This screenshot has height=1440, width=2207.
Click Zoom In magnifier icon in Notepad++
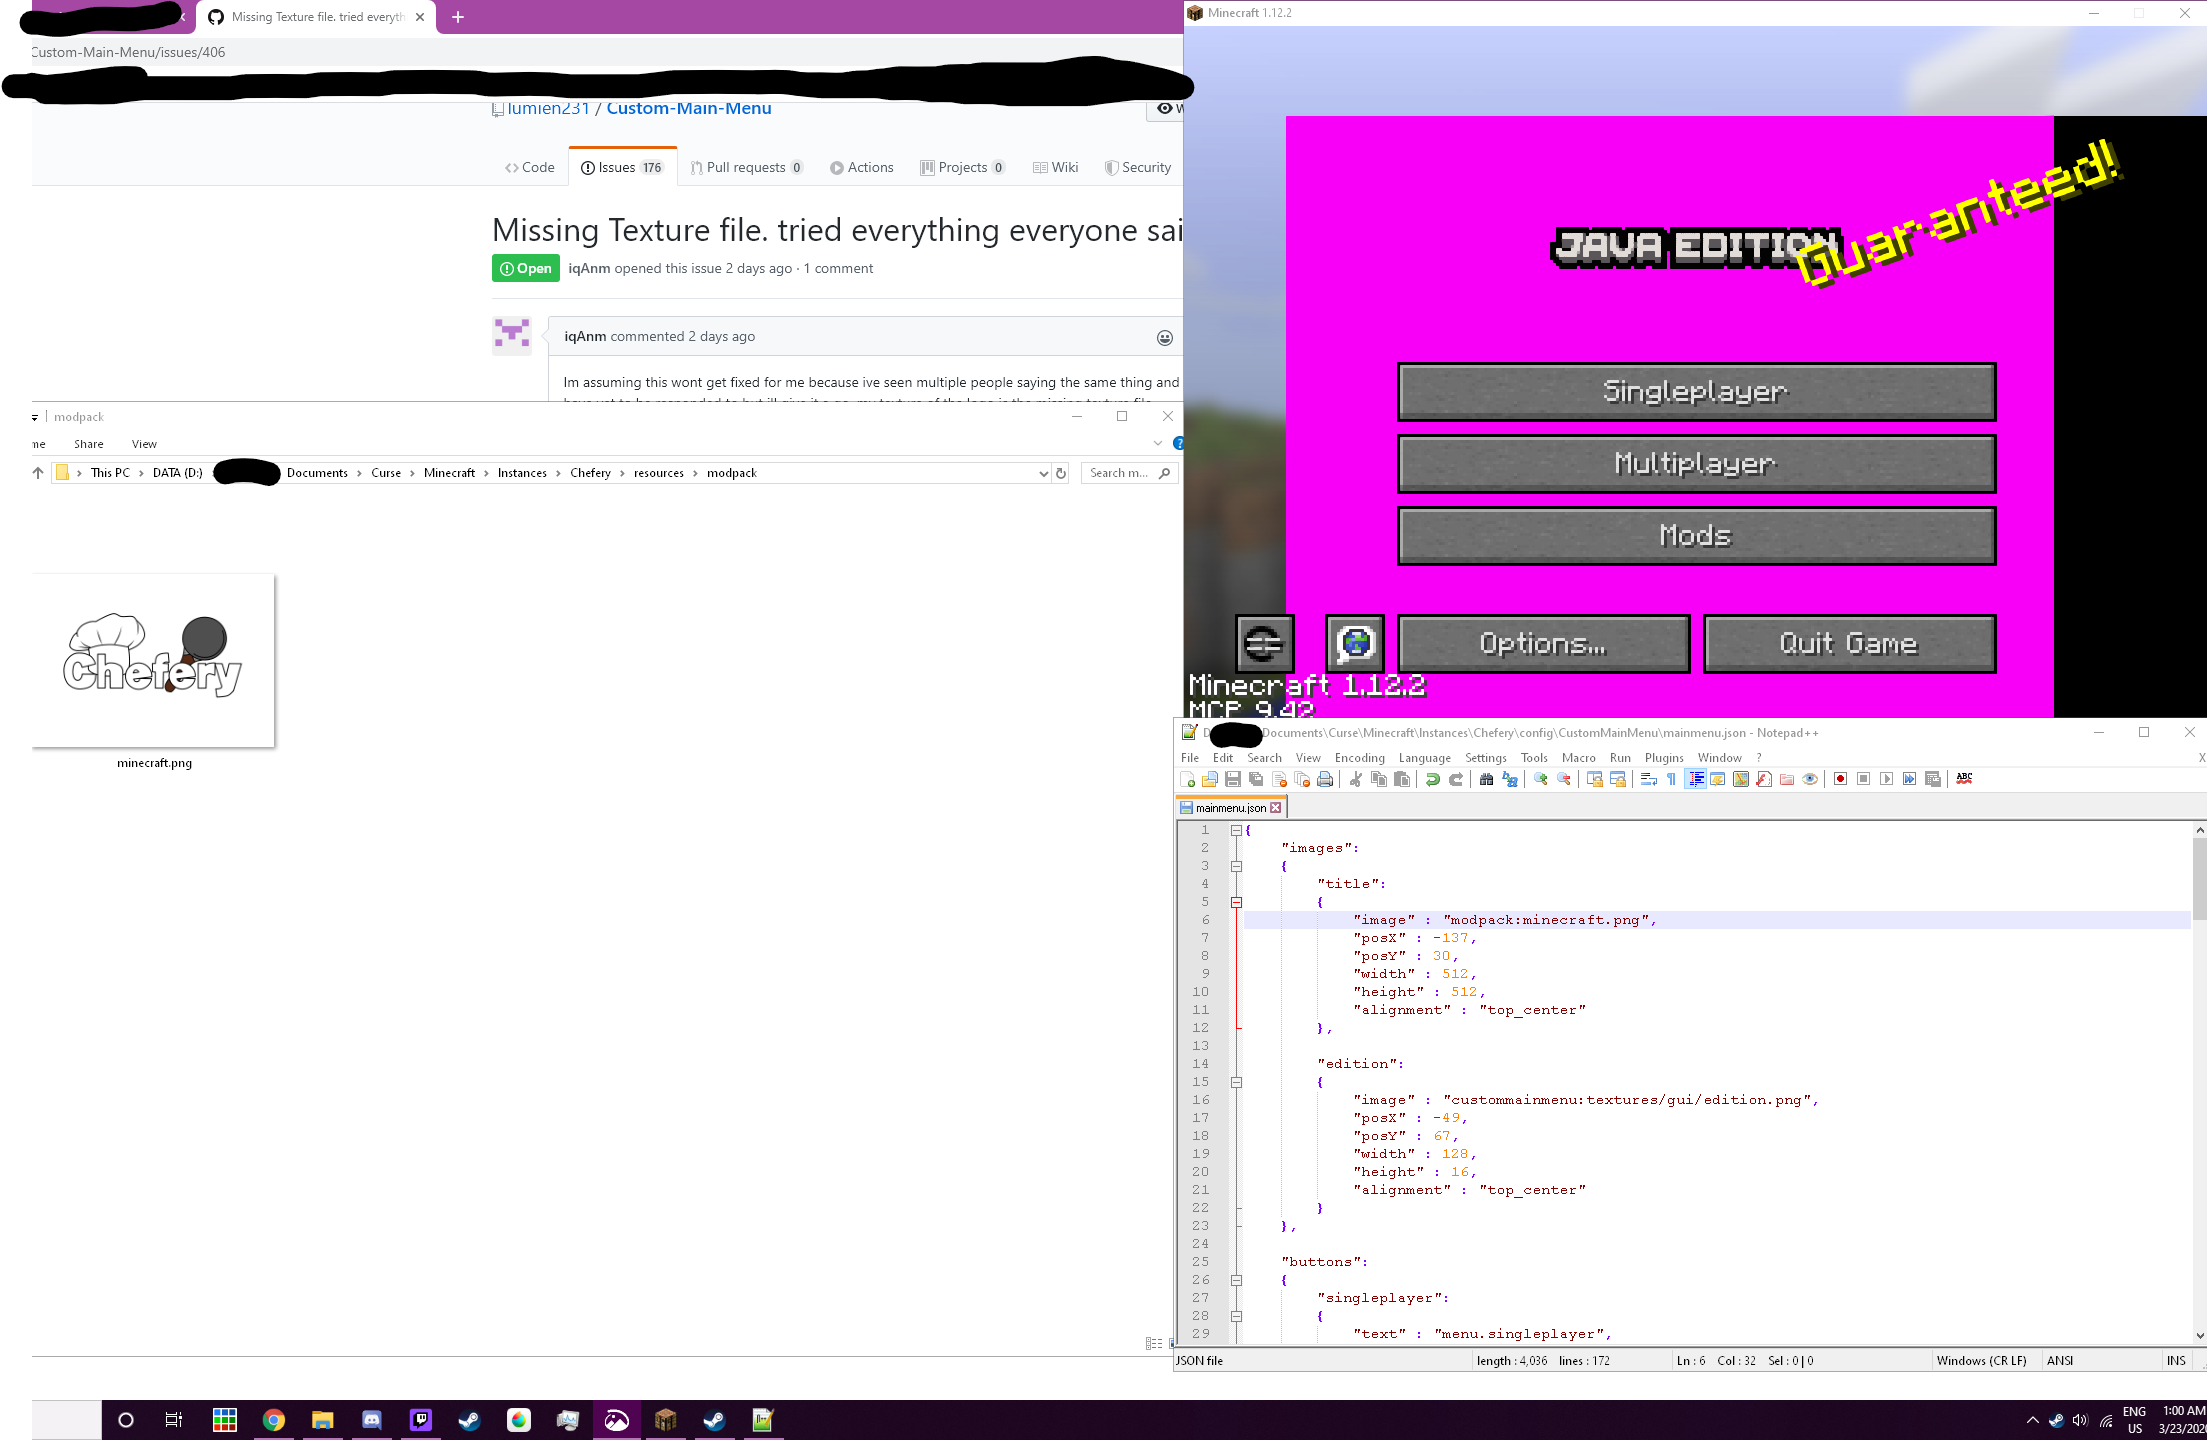pos(1541,780)
